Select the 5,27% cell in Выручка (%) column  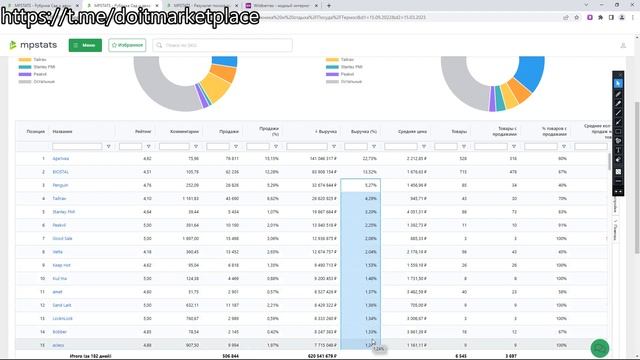coord(361,185)
